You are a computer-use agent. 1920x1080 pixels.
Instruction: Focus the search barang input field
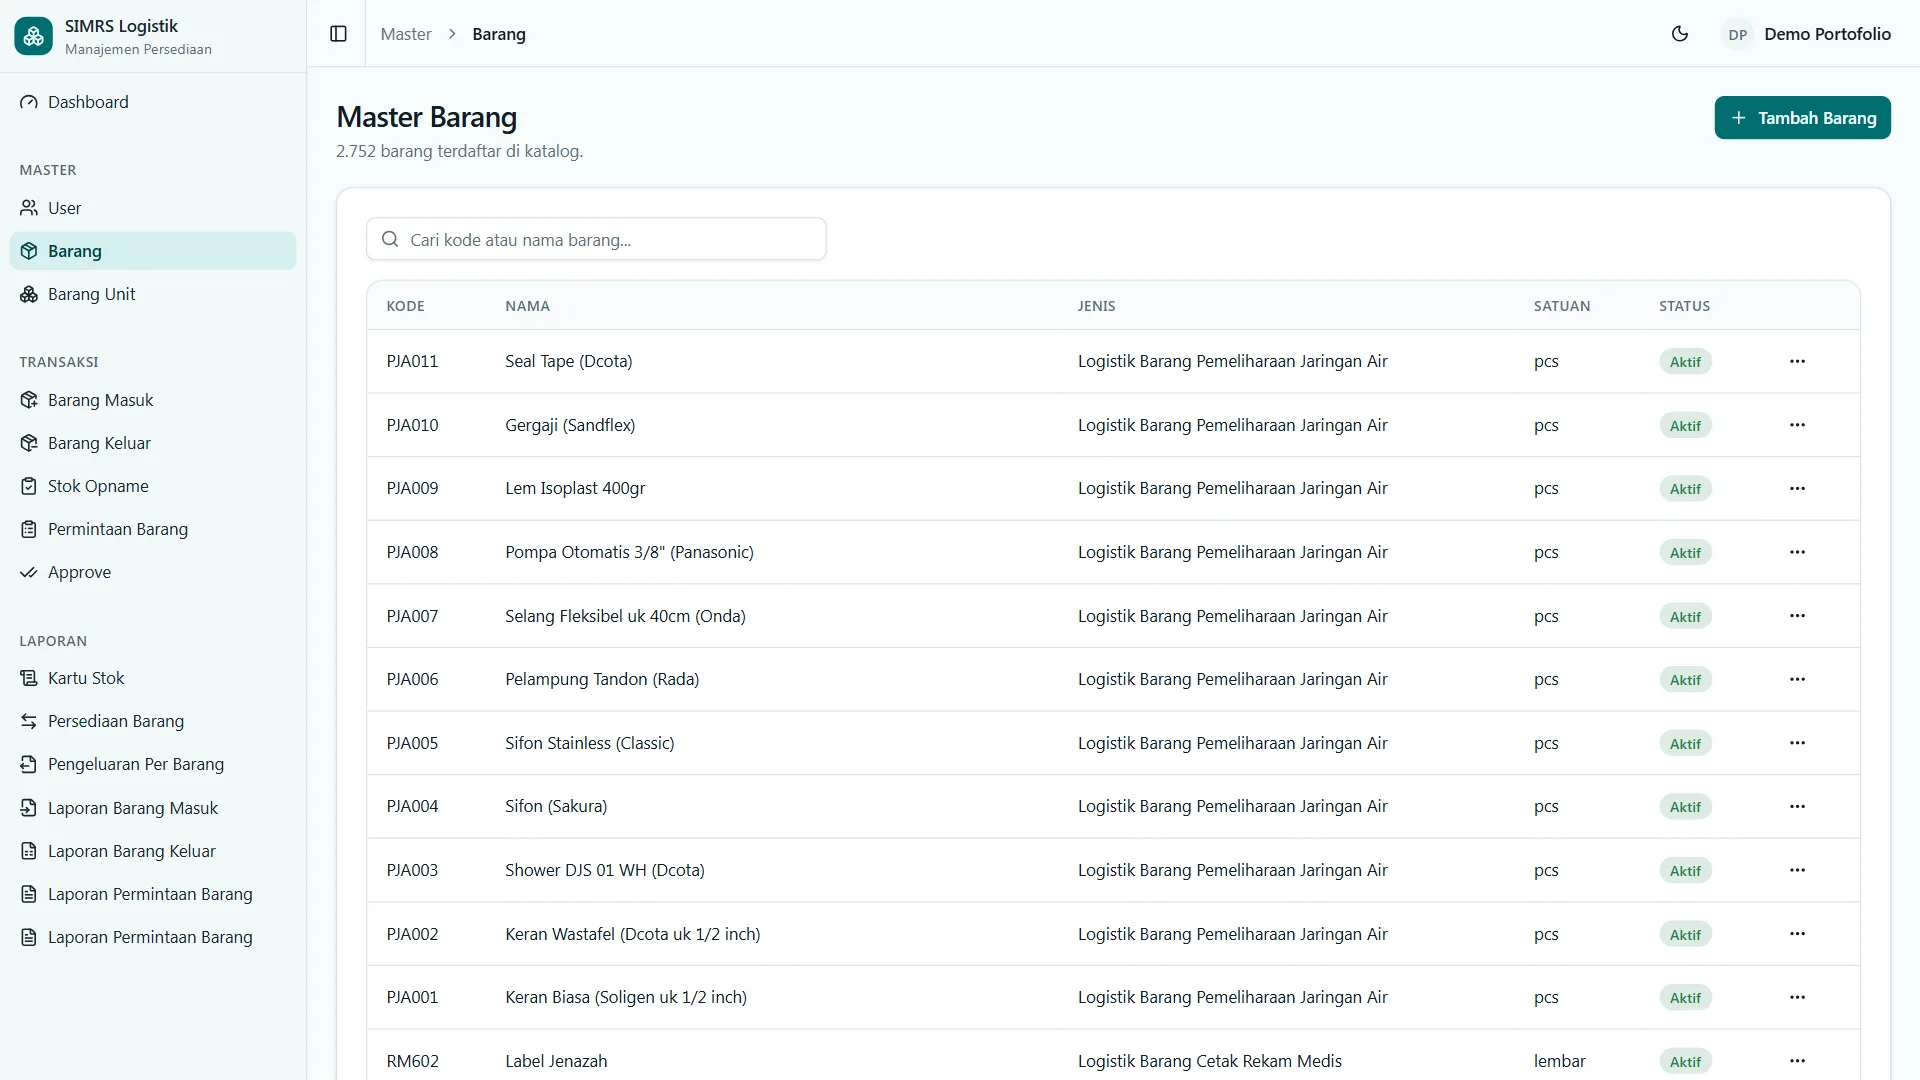596,240
